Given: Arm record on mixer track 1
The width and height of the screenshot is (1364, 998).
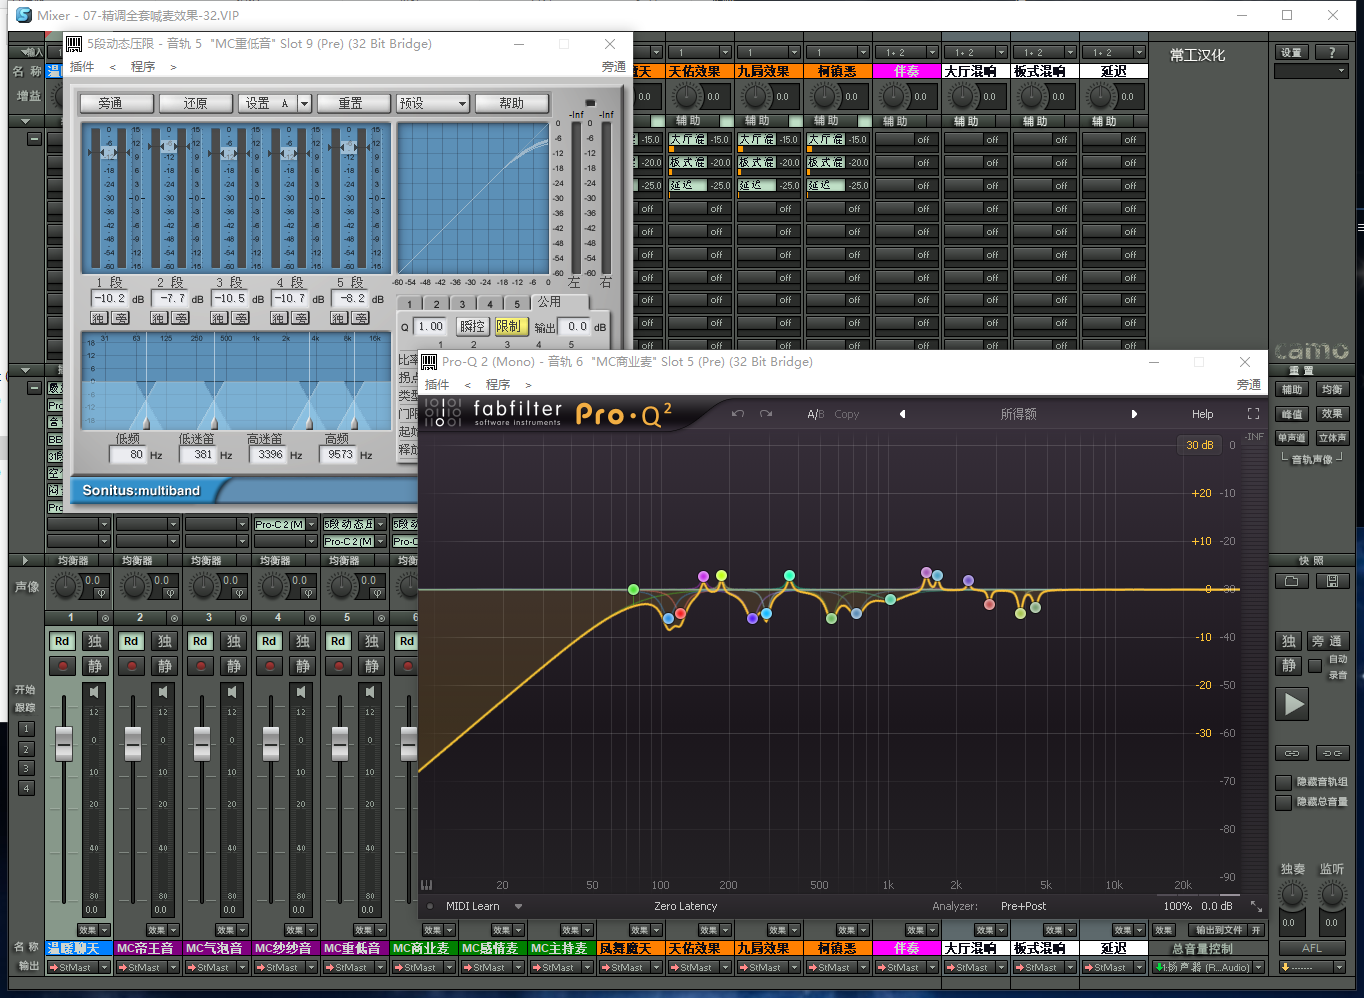Looking at the screenshot, I should point(62,666).
